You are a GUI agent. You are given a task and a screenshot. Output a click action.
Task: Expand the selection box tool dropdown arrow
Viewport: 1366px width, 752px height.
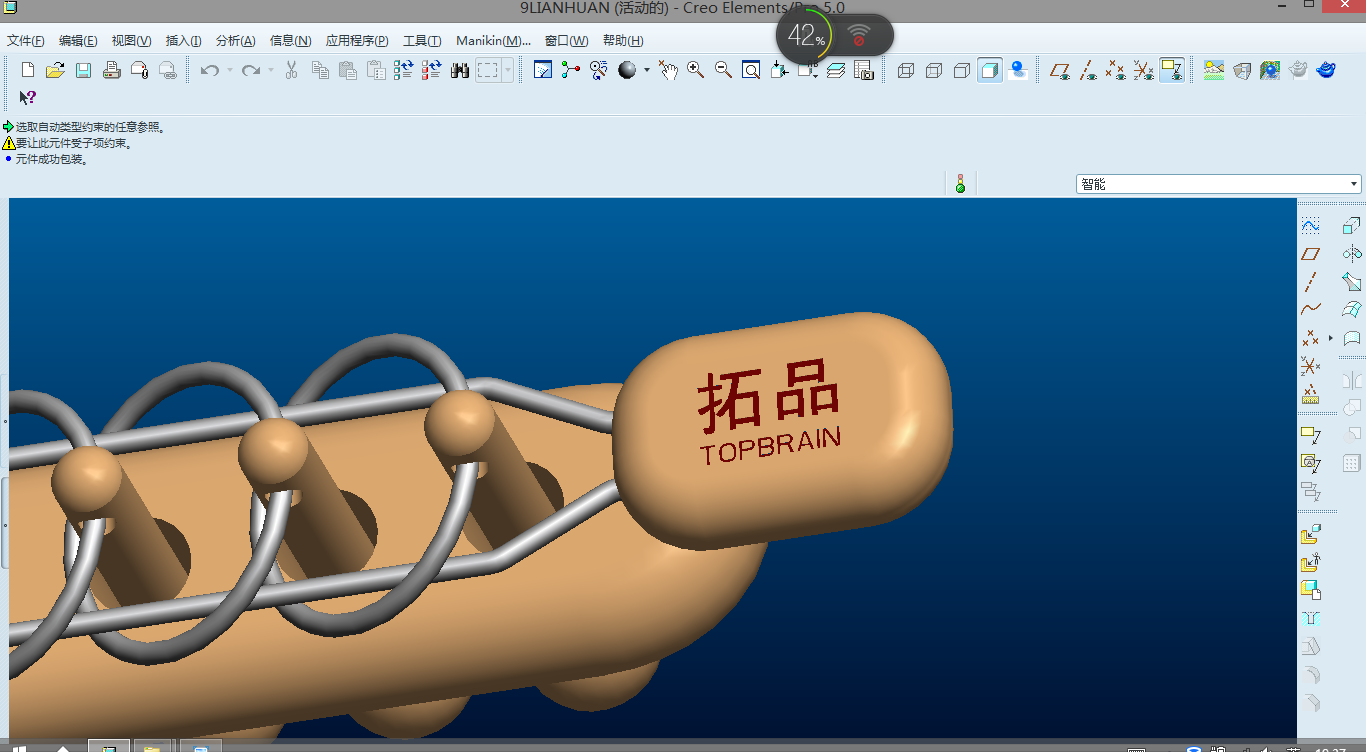tap(508, 70)
